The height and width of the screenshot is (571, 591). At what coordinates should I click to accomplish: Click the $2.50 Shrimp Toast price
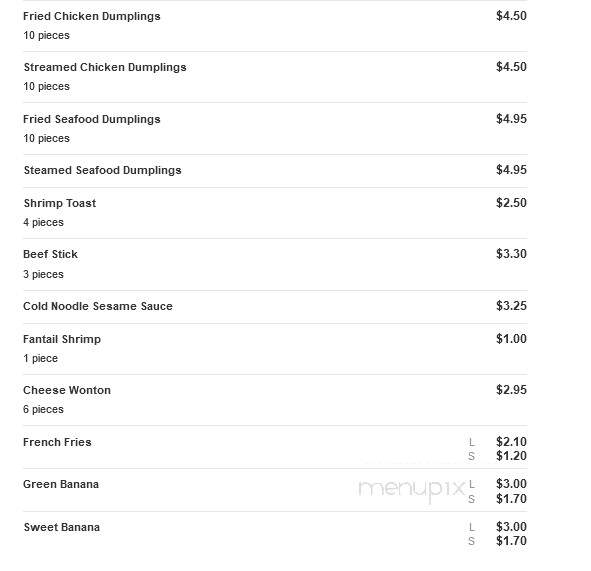point(511,203)
